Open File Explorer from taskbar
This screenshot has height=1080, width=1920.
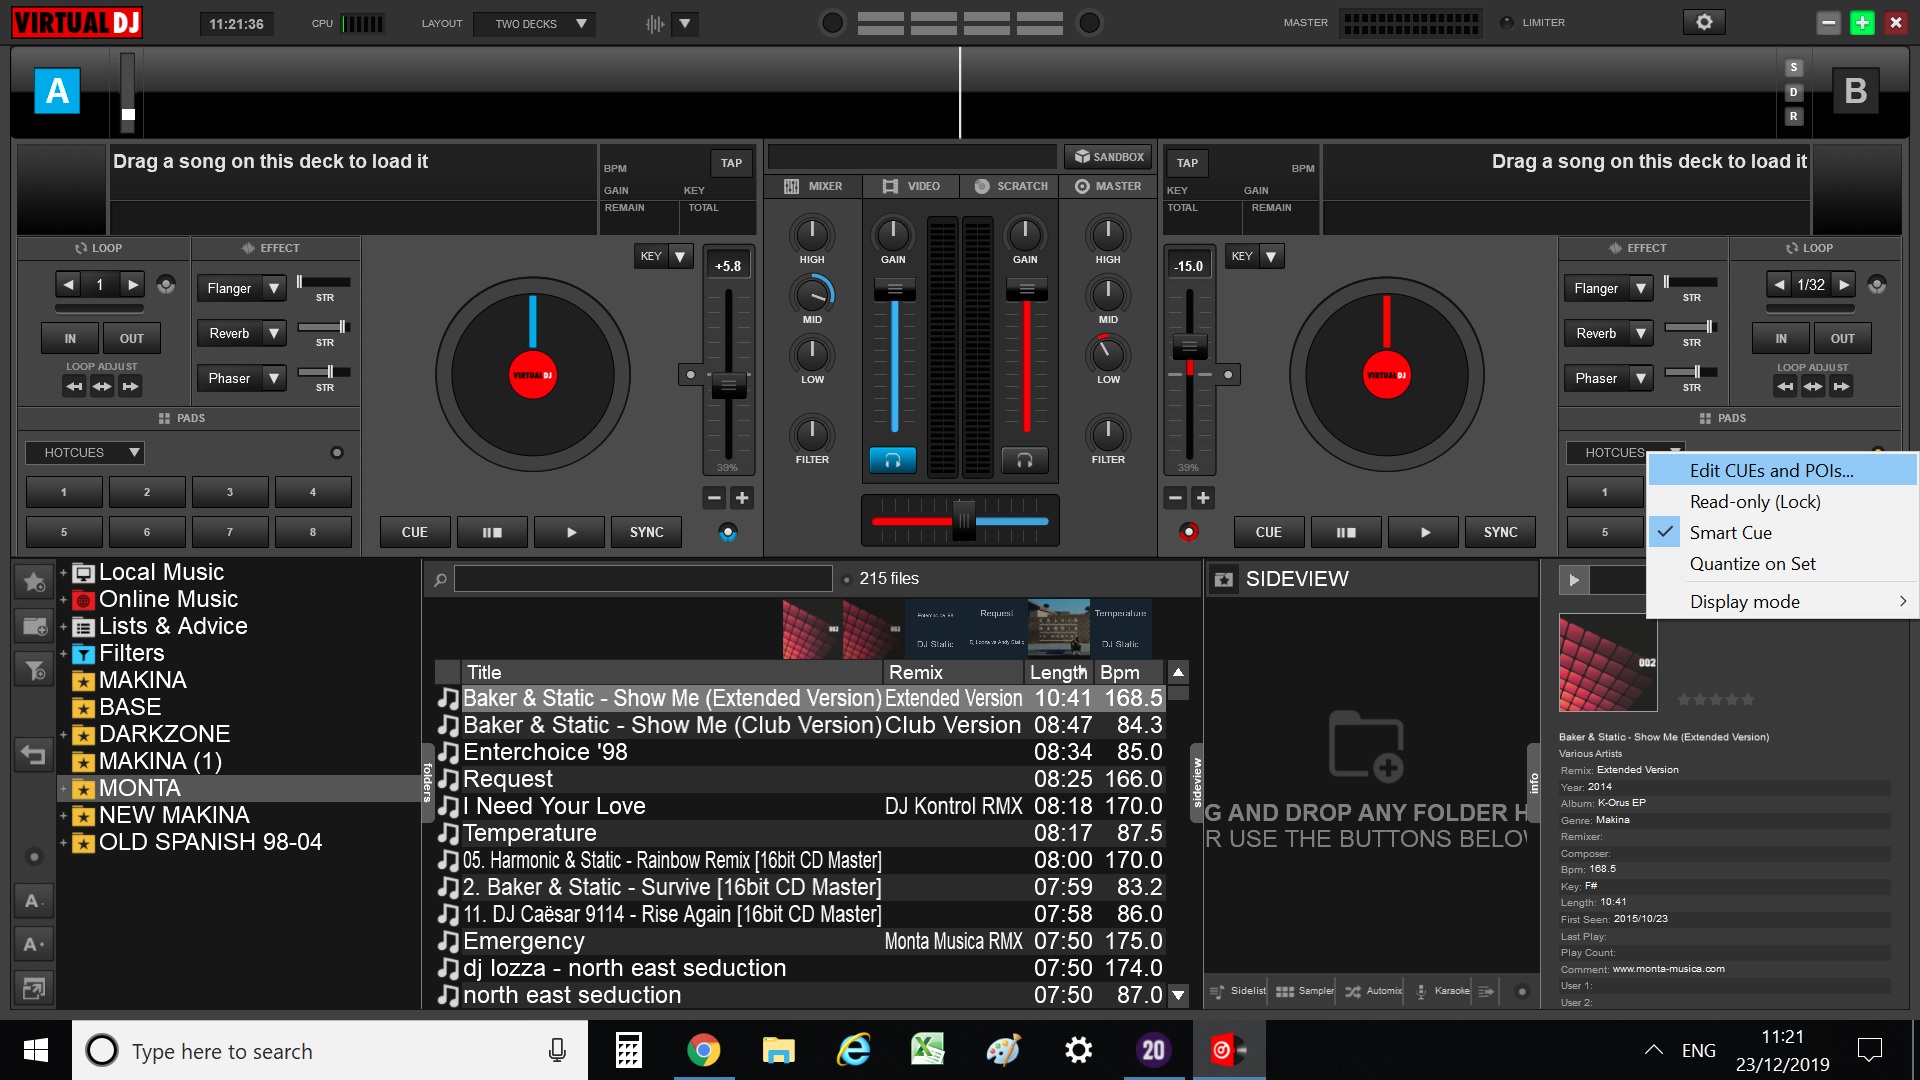tap(778, 1050)
